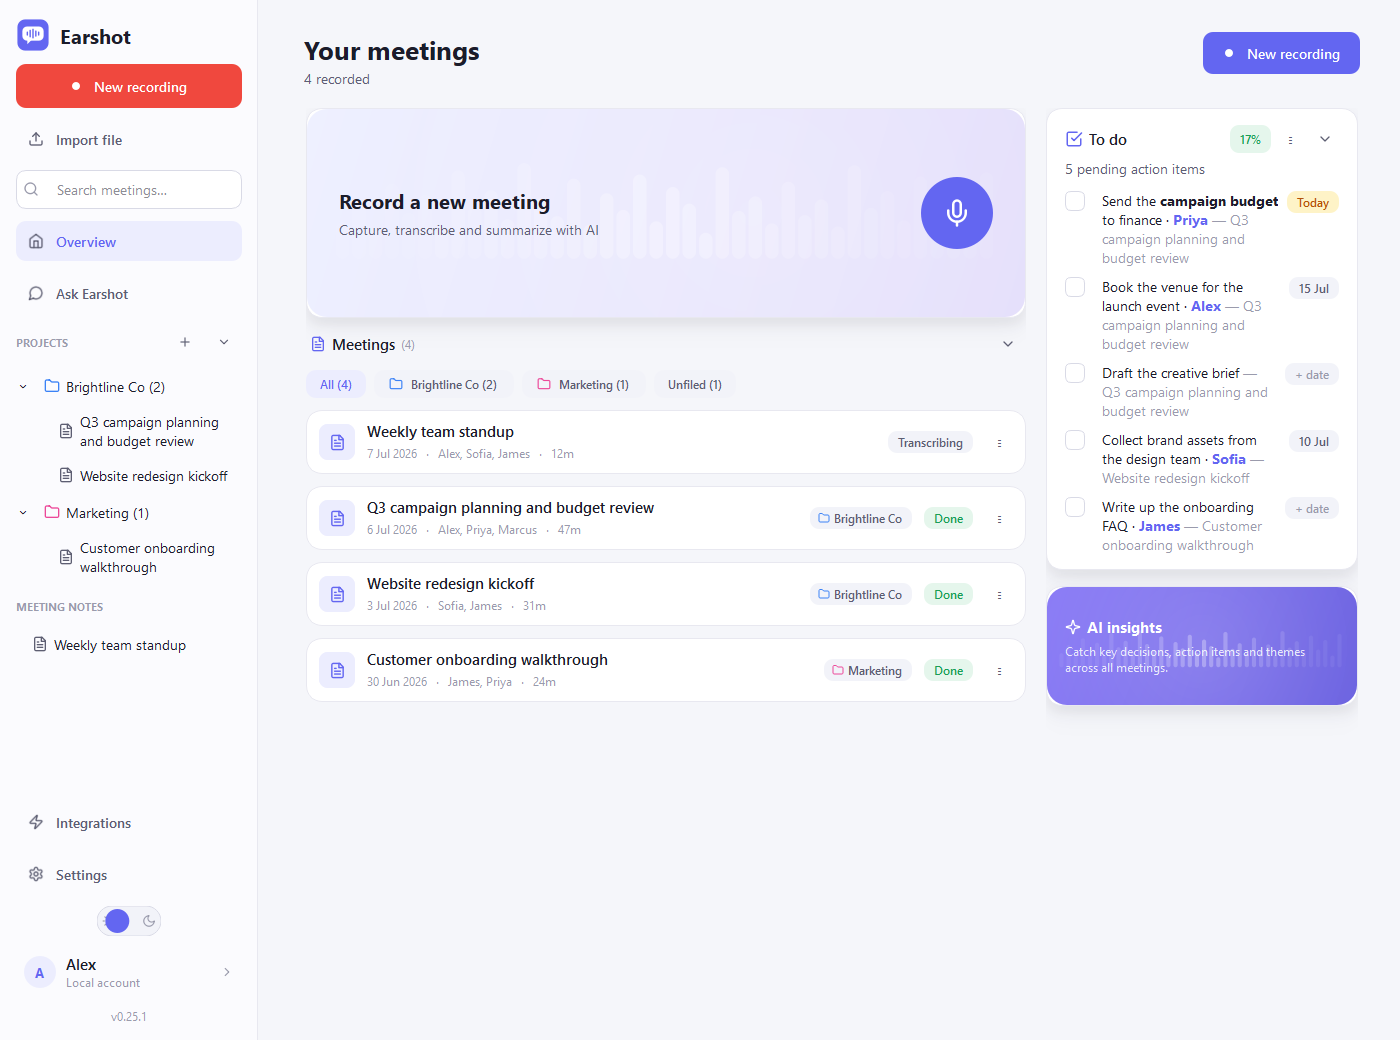The image size is (1400, 1040).
Task: Add date to Draft the creative brief task
Action: tap(1312, 375)
